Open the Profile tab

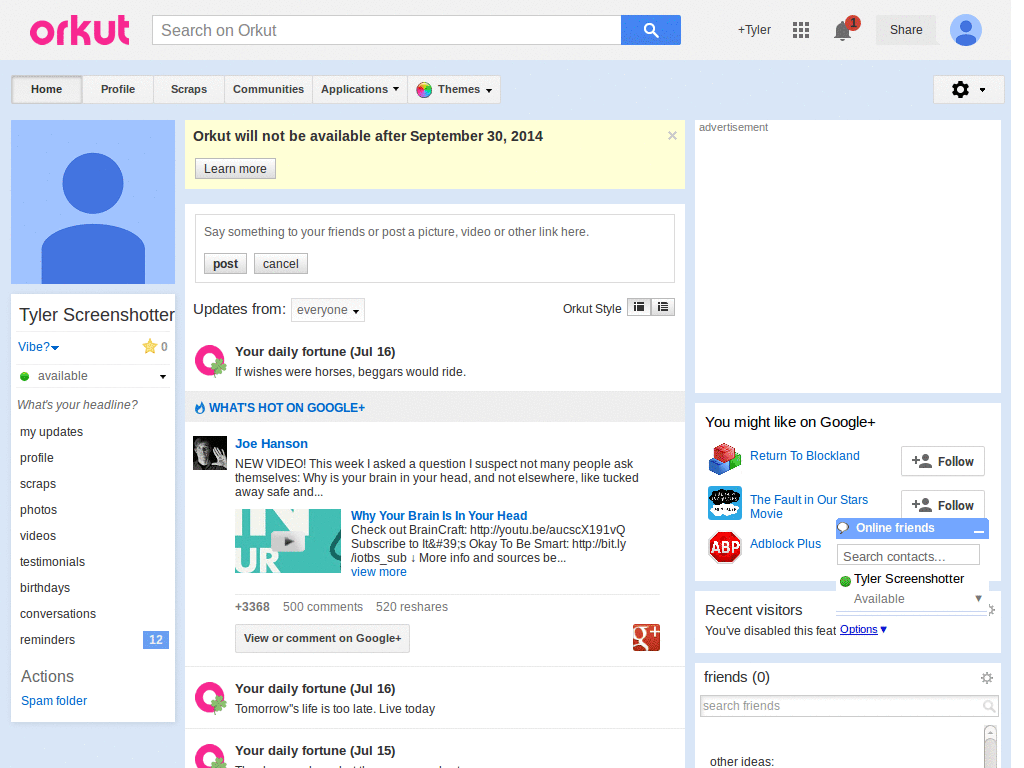pos(118,89)
